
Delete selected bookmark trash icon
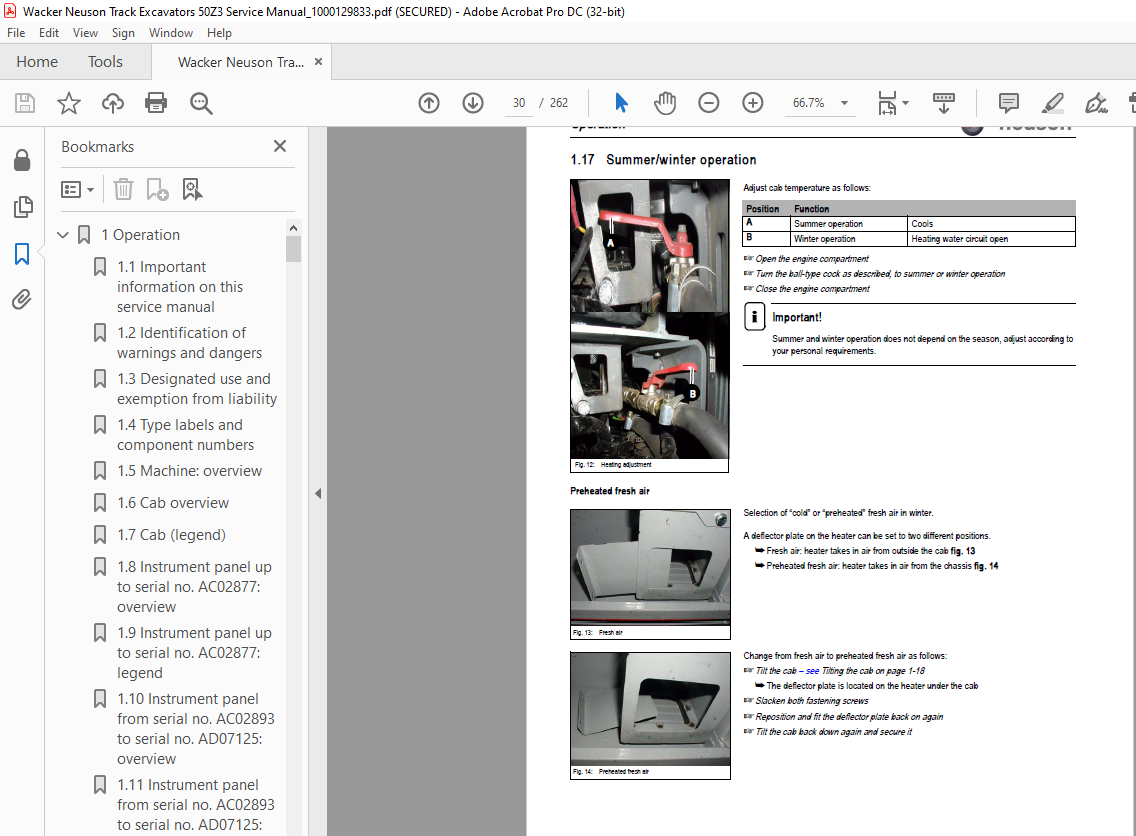coord(123,189)
